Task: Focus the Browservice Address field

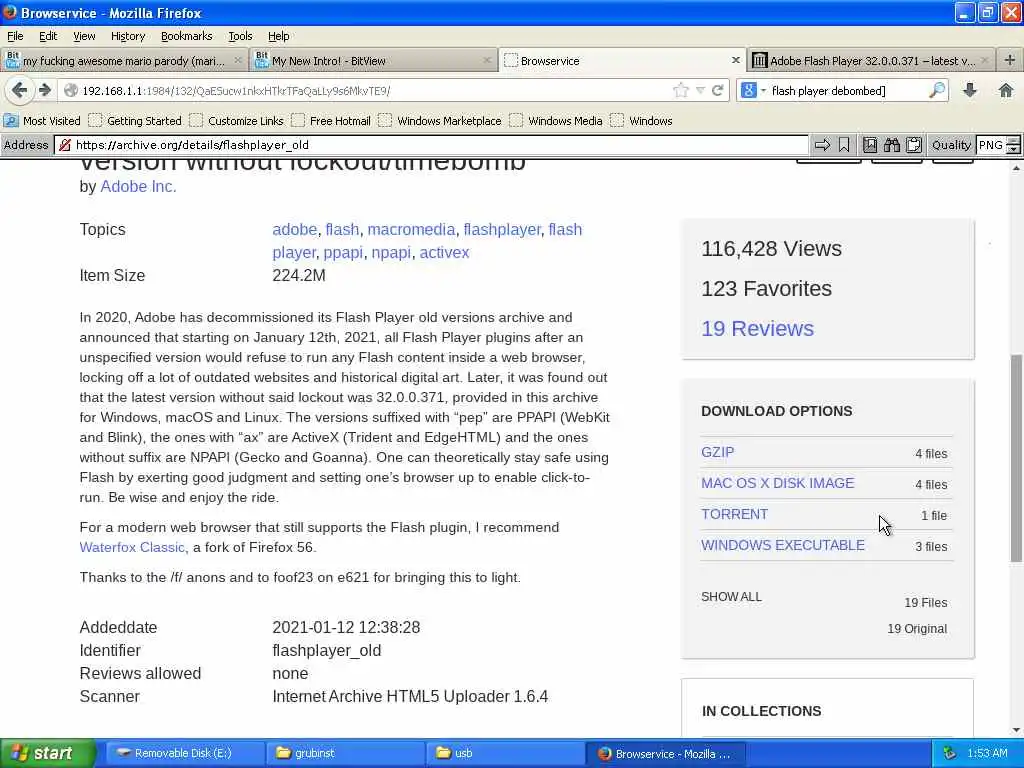Action: 432,145
